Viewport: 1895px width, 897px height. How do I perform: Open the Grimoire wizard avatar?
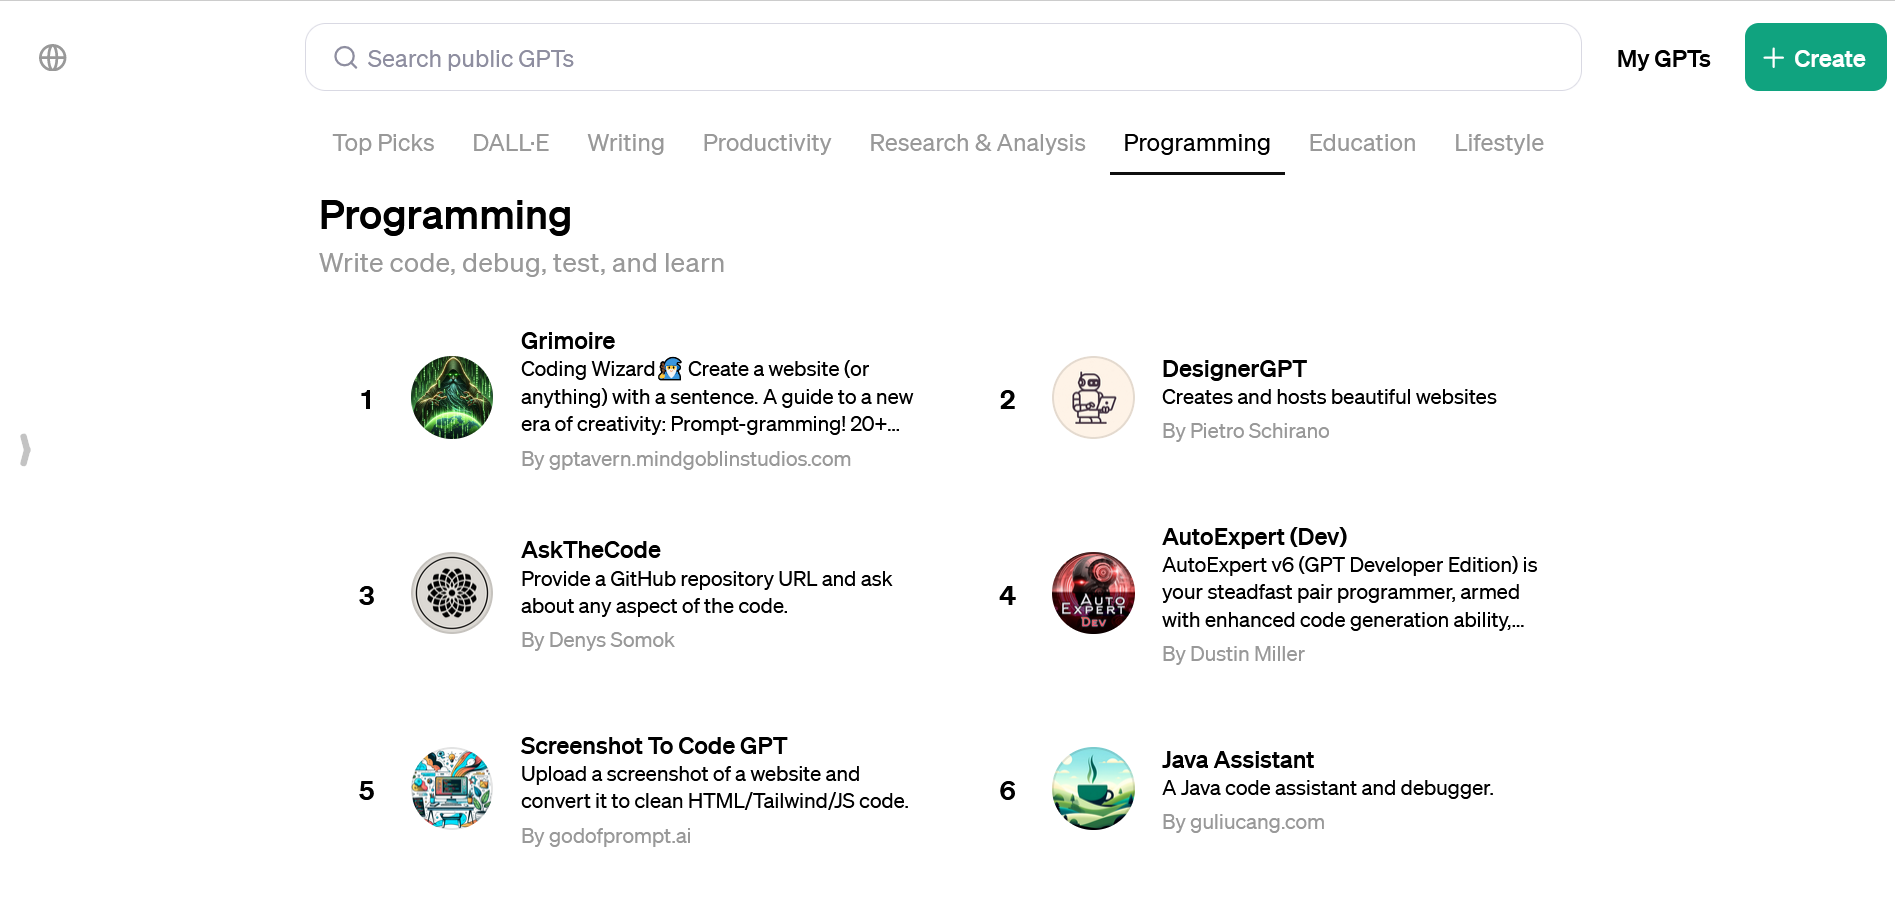tap(452, 398)
